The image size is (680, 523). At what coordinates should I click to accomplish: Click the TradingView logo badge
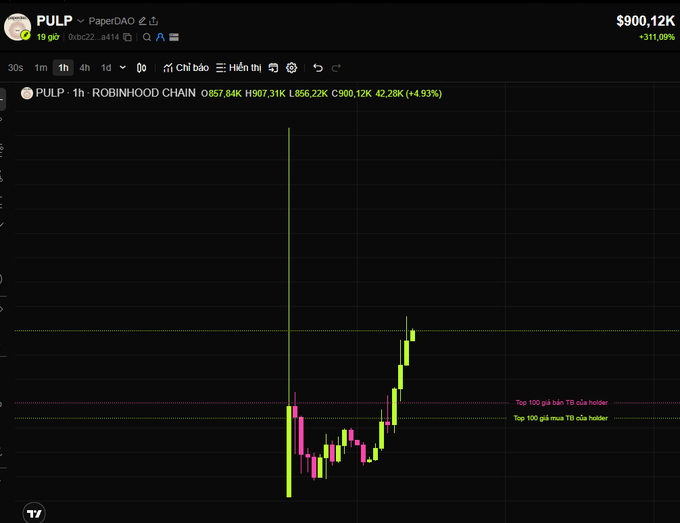[34, 513]
